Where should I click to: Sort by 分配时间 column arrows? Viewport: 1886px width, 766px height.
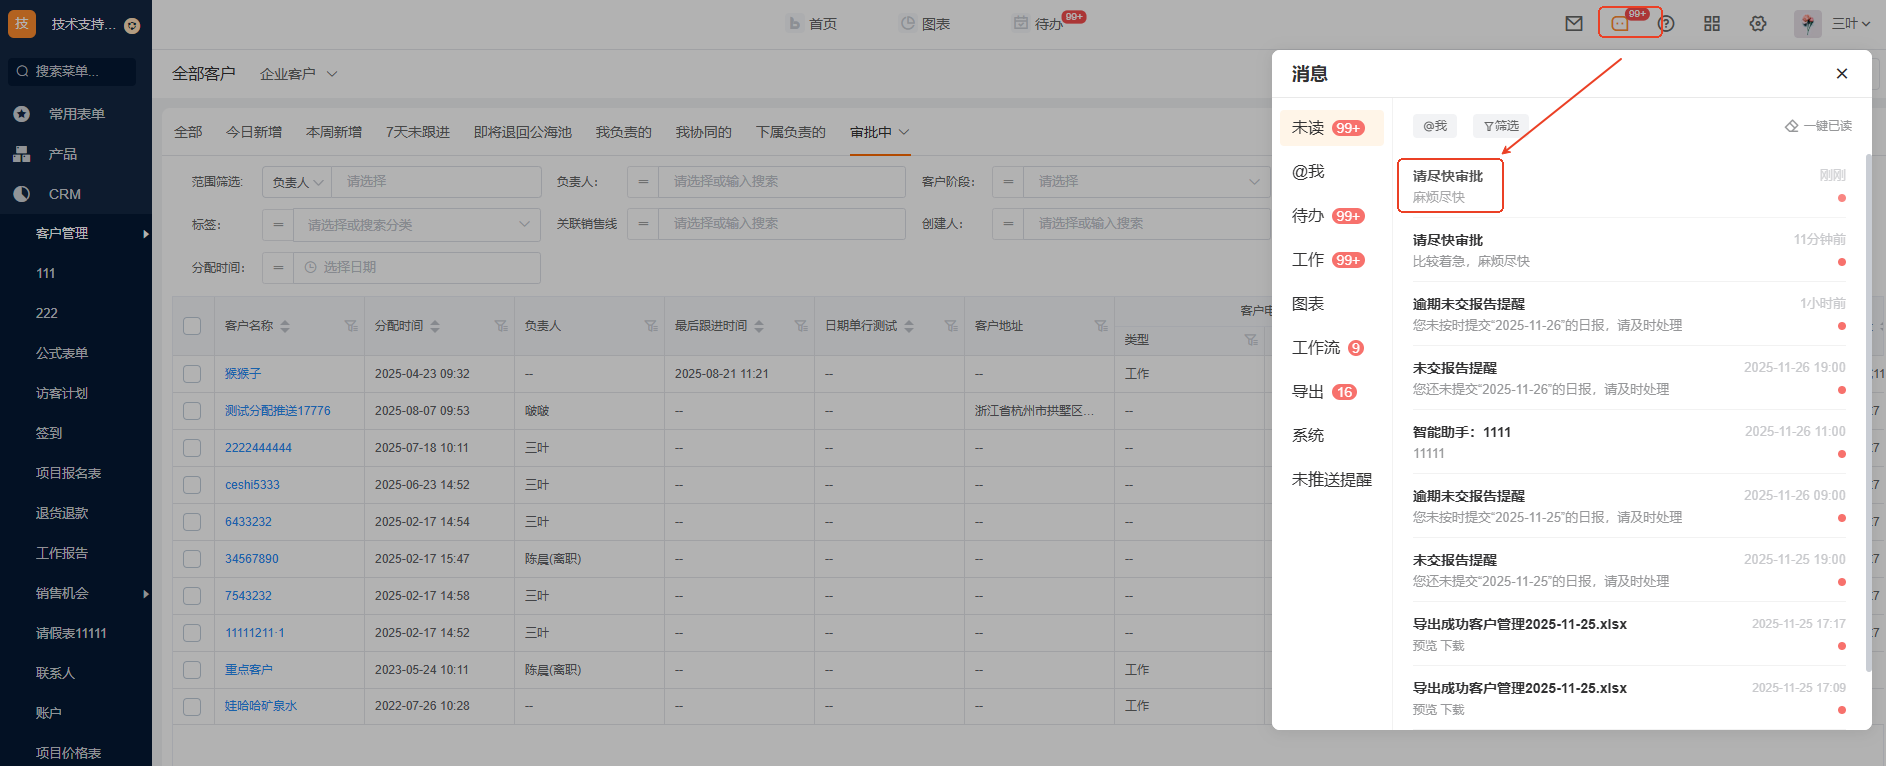click(x=435, y=326)
